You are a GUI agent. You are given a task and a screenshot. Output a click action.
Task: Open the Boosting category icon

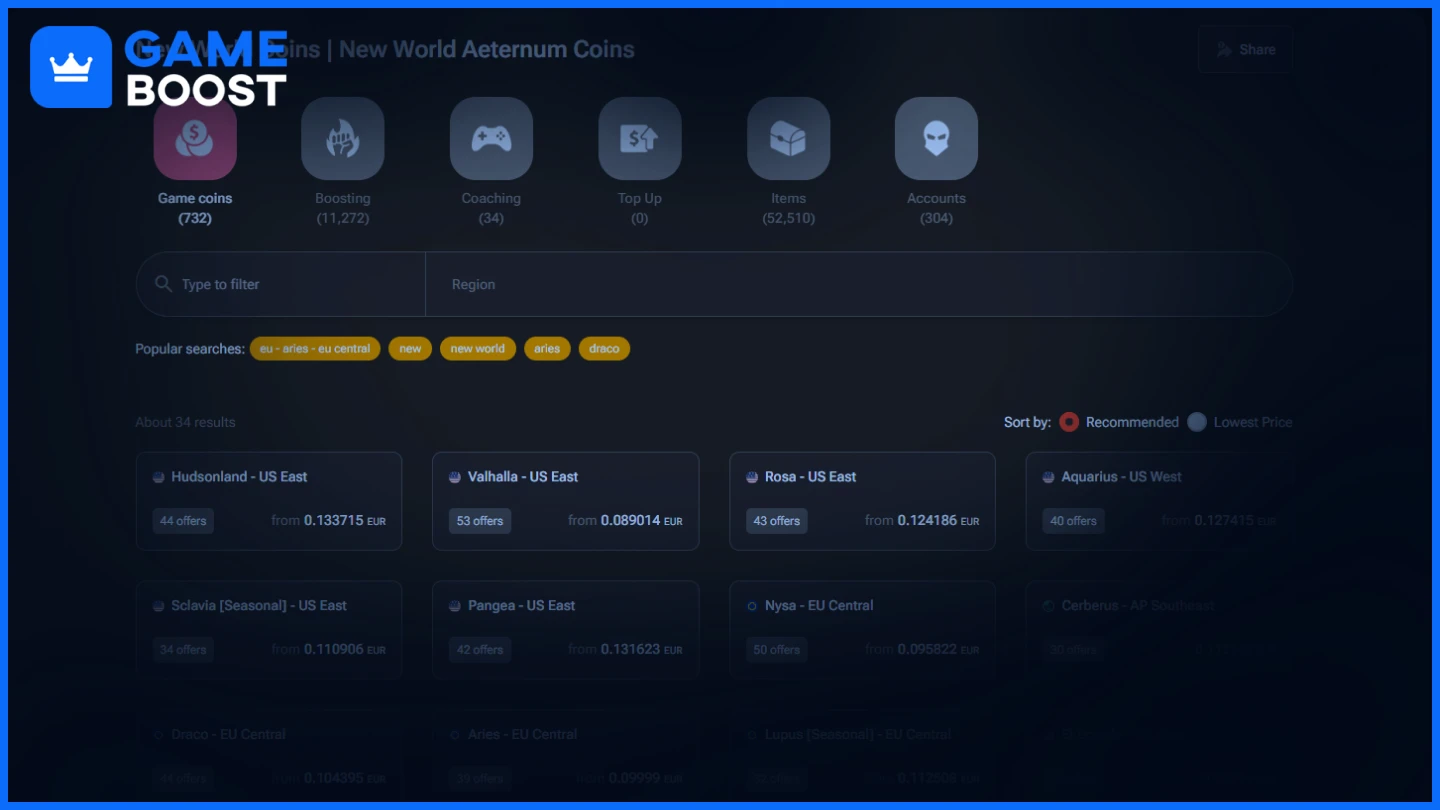(x=343, y=138)
